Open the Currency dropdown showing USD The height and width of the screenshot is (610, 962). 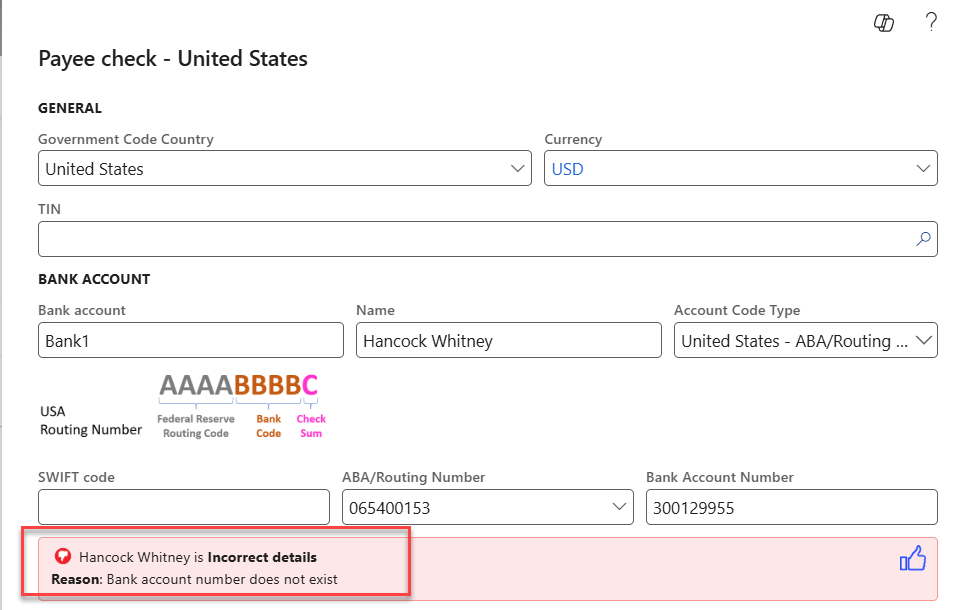[923, 169]
